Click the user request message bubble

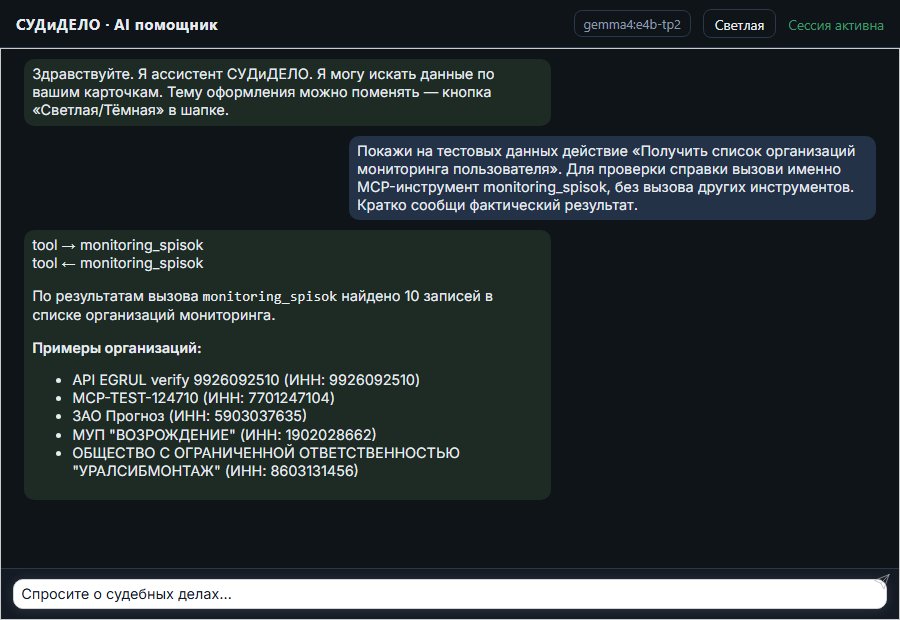tap(612, 178)
